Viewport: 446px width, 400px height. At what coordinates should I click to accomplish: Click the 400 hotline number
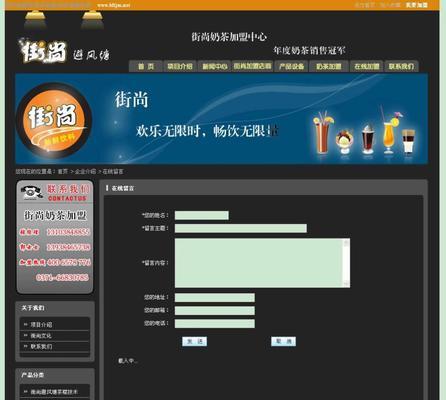[x=69, y=262]
